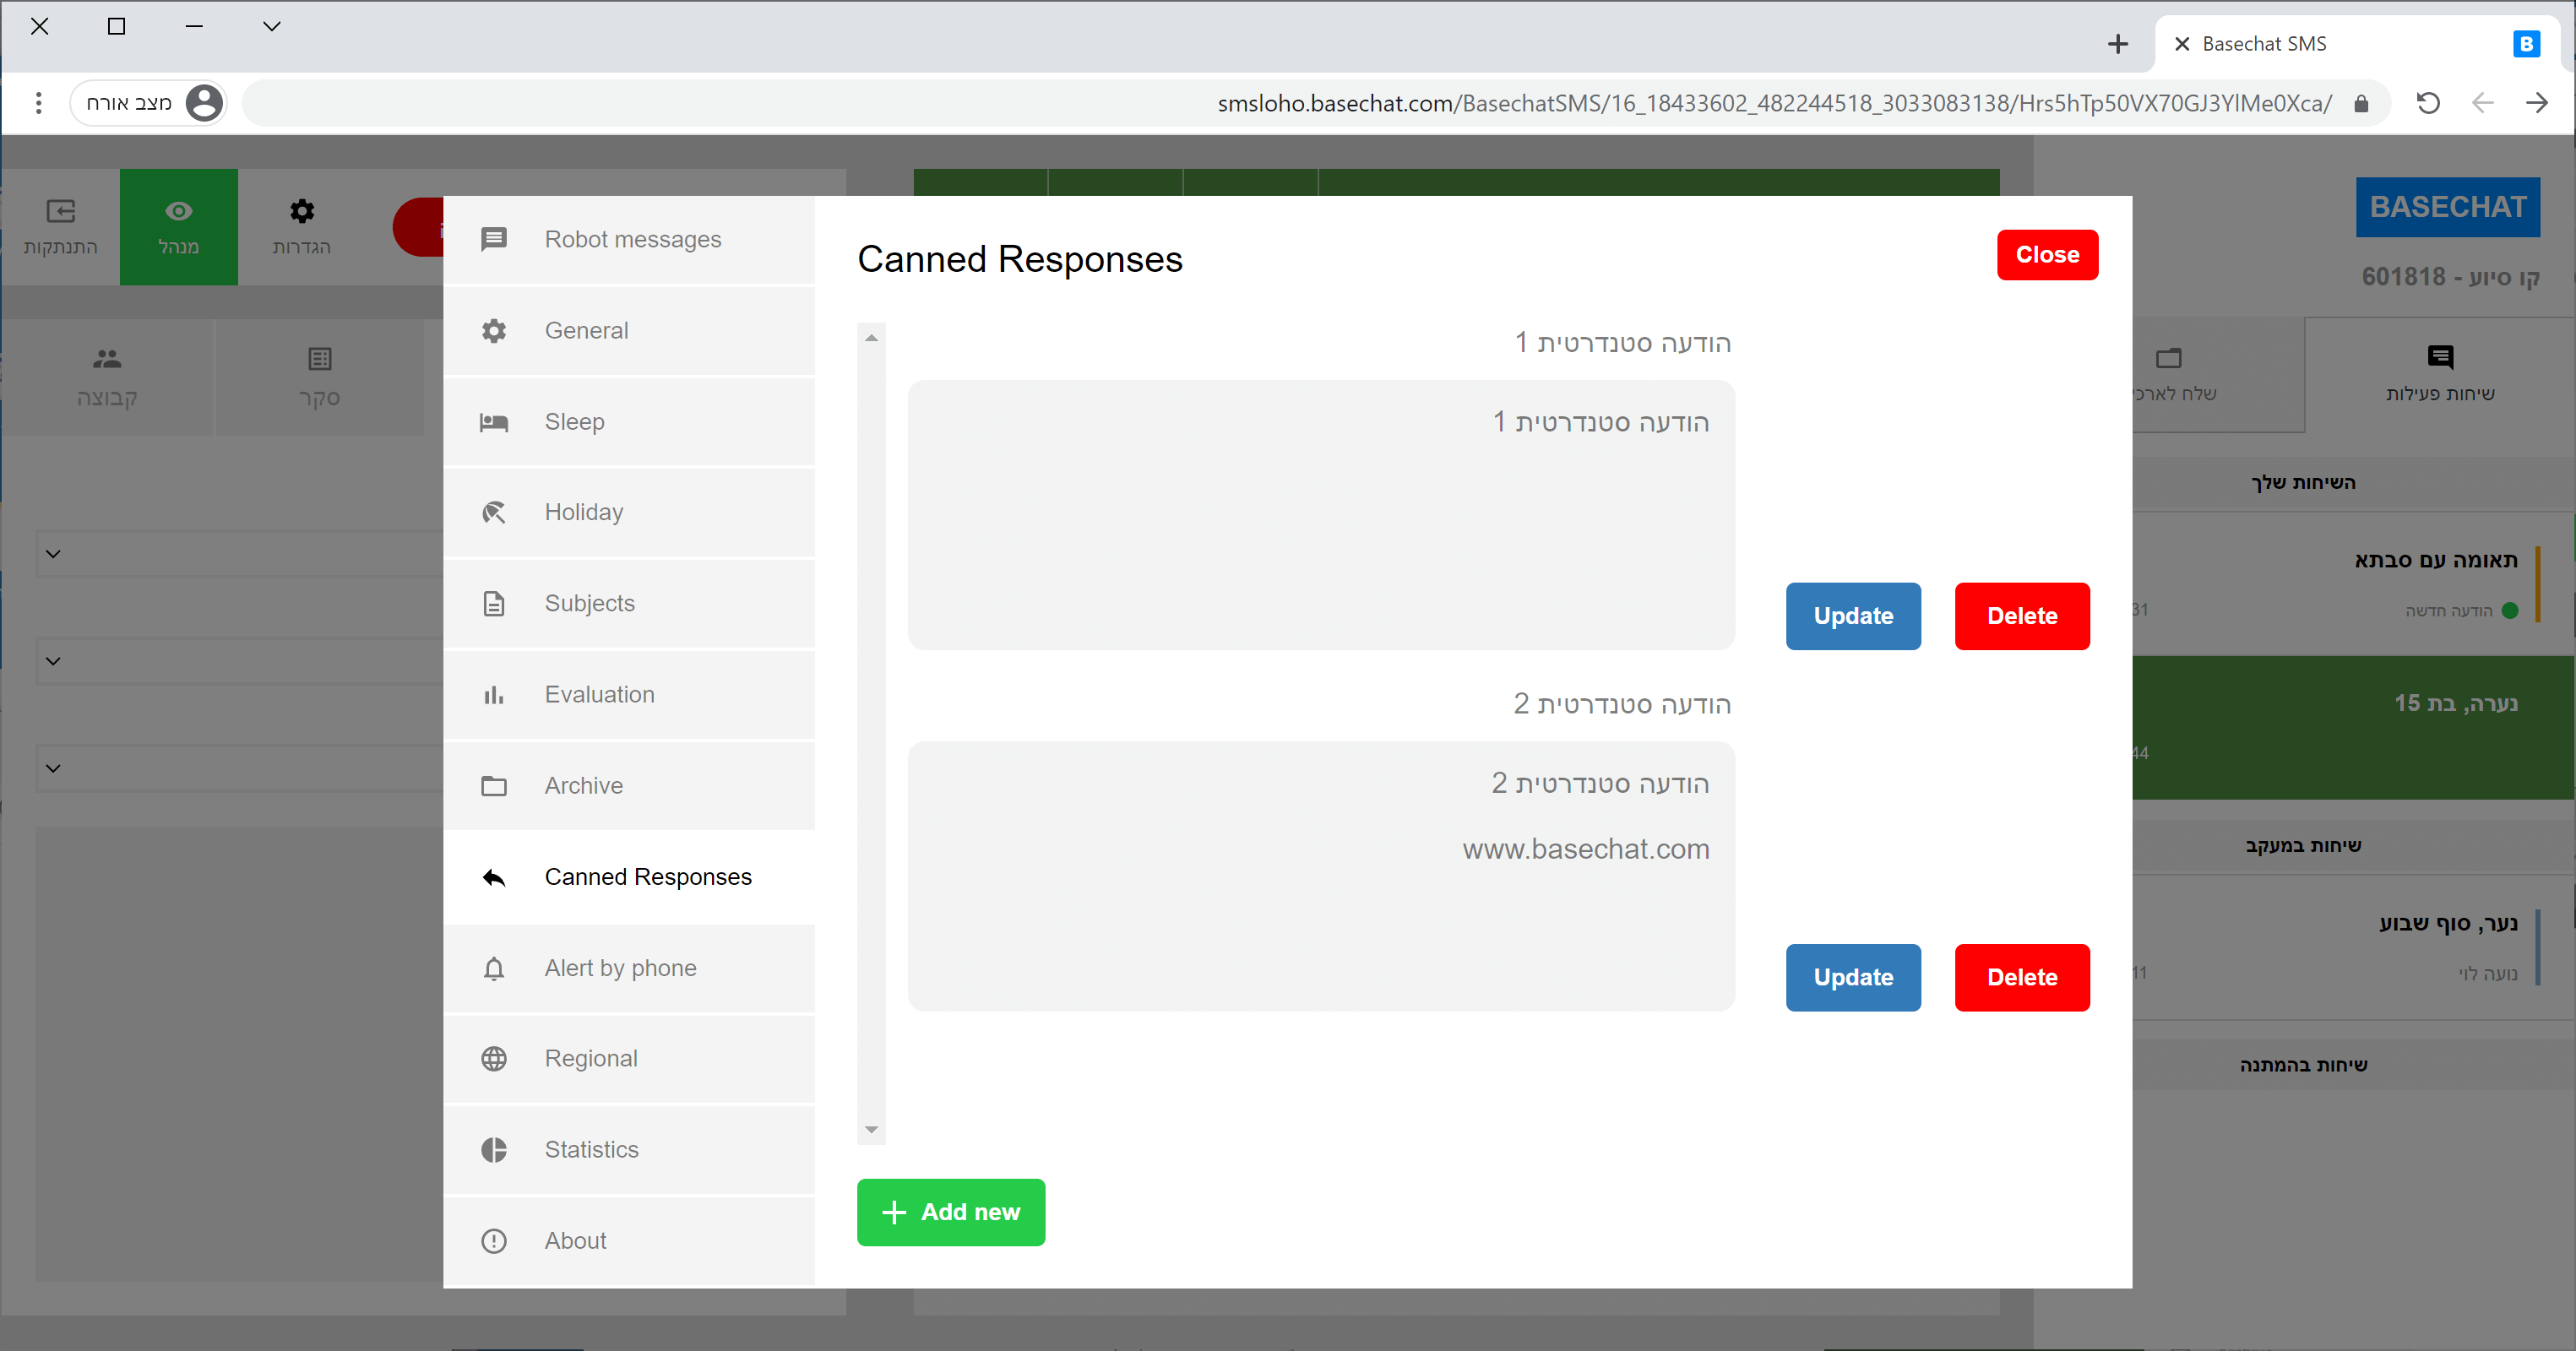The height and width of the screenshot is (1351, 2576).
Task: Click the Regional globe icon
Action: click(494, 1059)
